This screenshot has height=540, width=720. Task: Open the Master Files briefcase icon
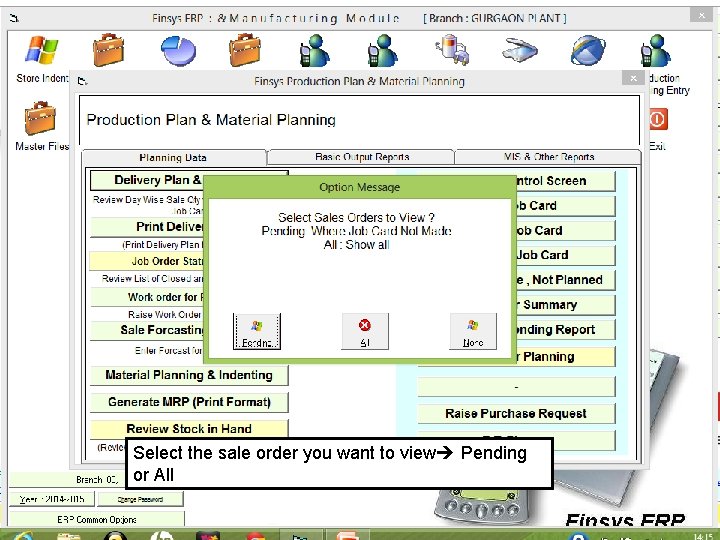[40, 118]
